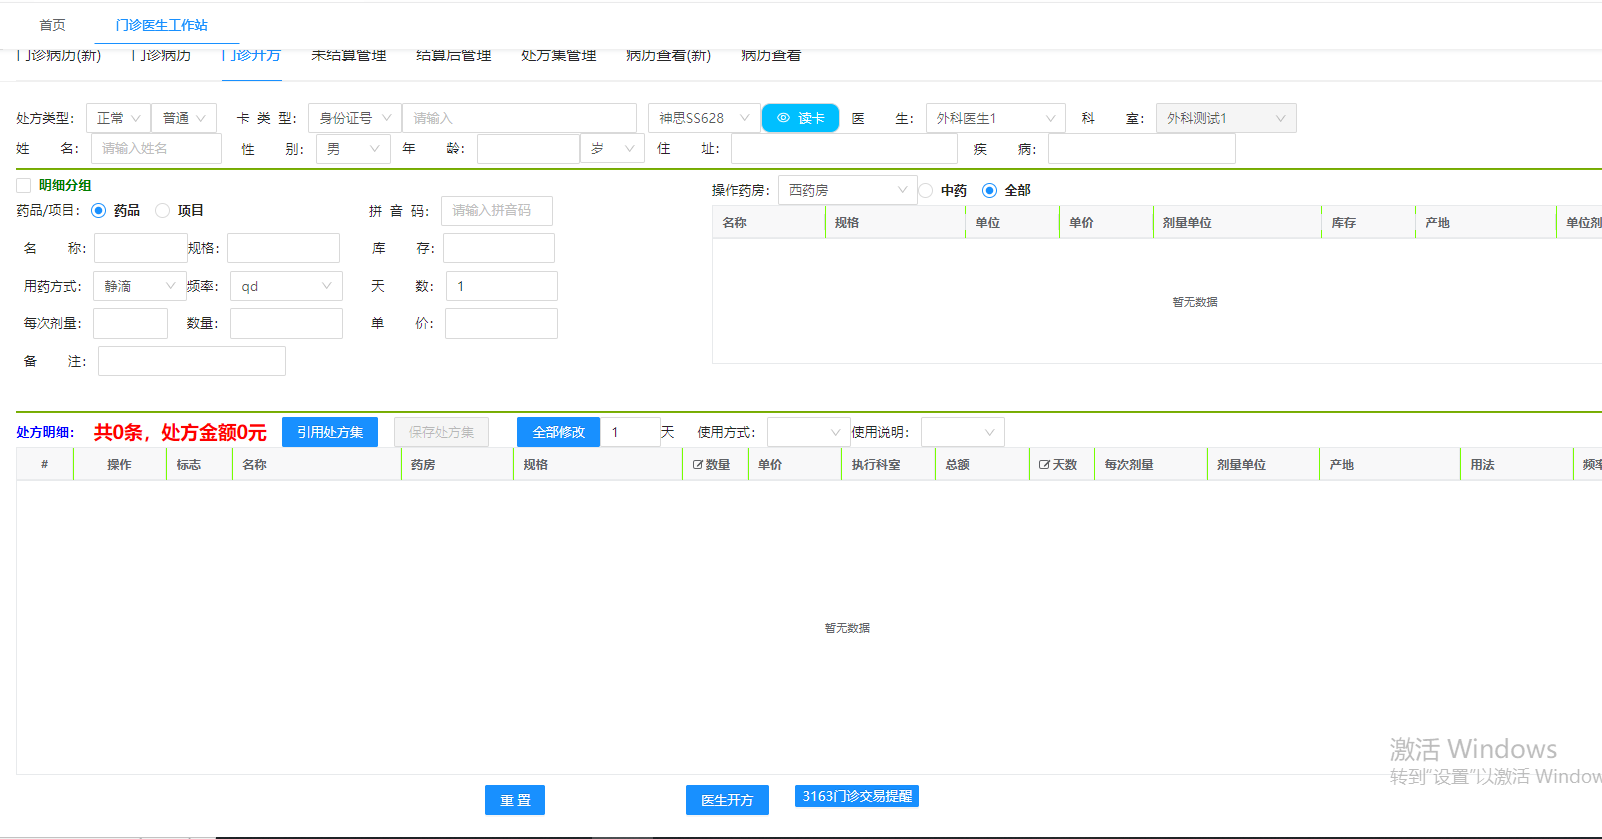Choose the 全部 radio option

coord(989,190)
